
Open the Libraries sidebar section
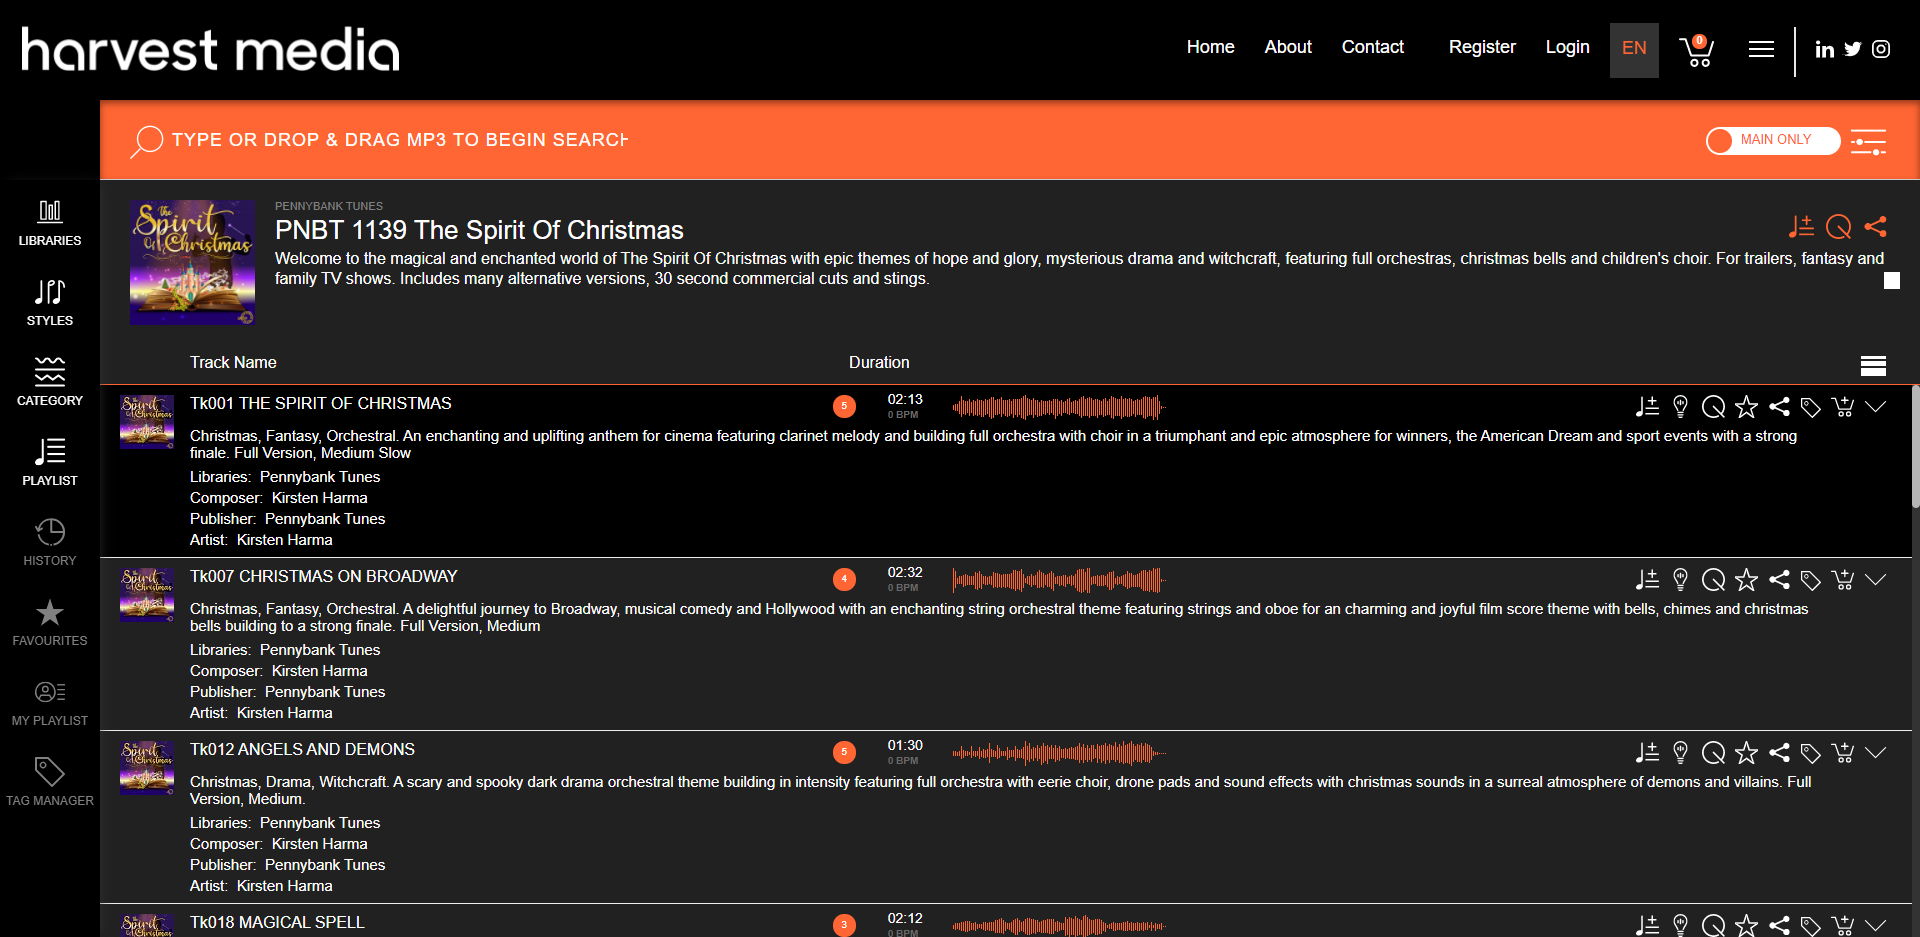click(50, 222)
